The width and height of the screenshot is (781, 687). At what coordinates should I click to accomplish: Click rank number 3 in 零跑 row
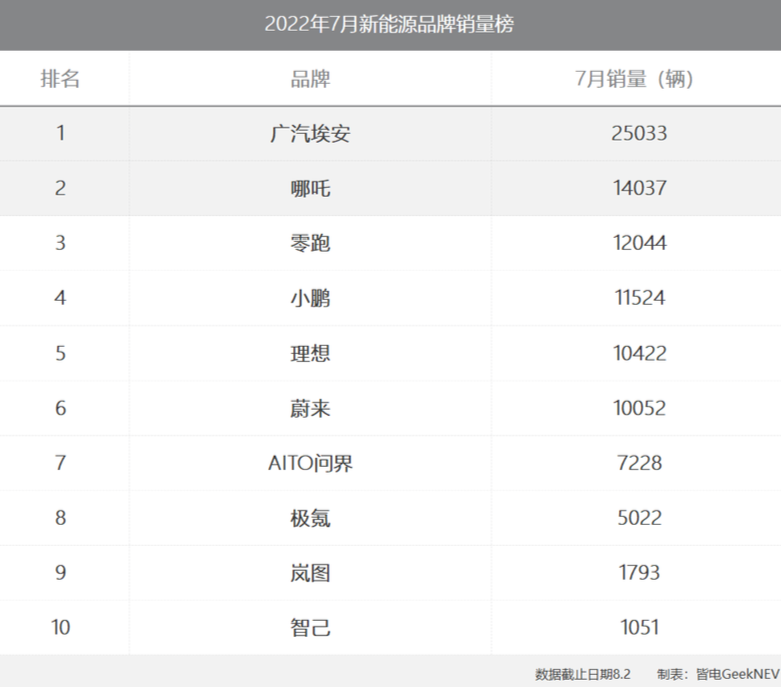(60, 243)
